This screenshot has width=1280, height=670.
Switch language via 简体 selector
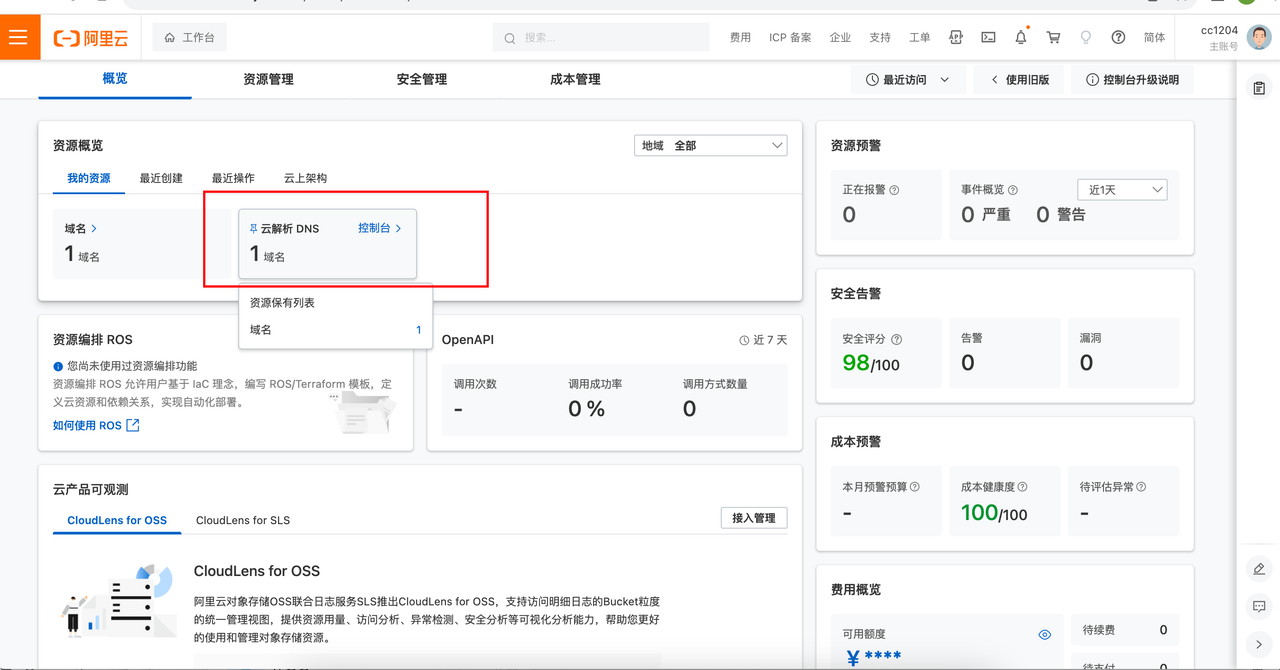[x=1154, y=38]
